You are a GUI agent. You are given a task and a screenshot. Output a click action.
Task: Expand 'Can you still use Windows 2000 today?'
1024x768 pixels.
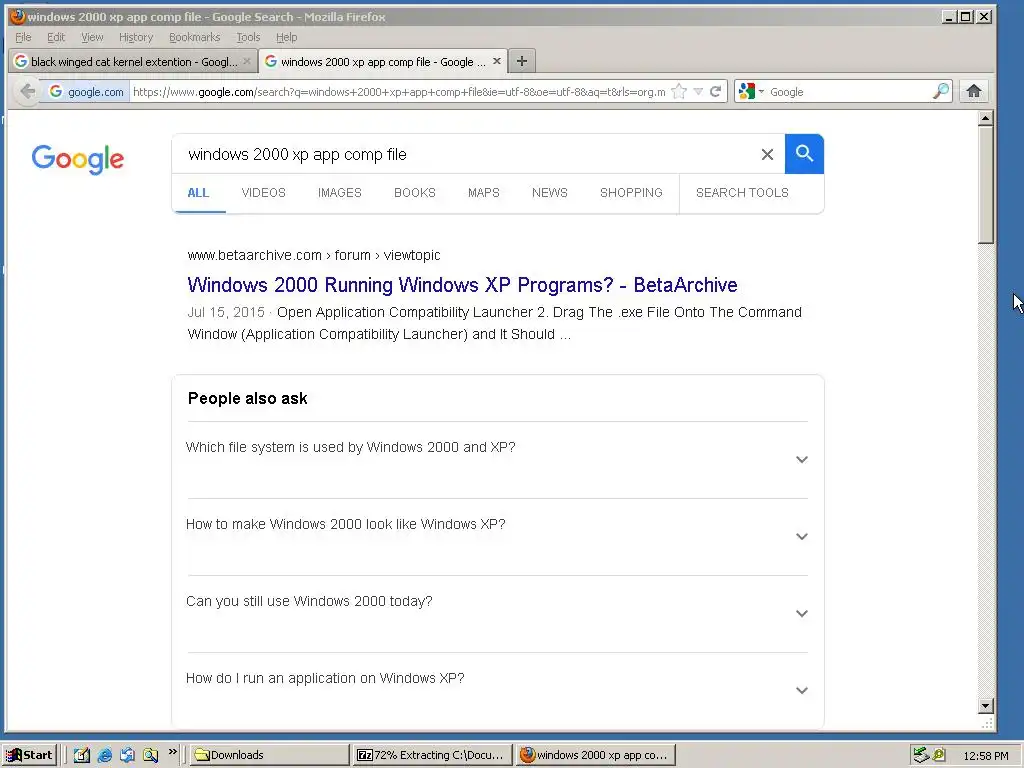(x=498, y=614)
